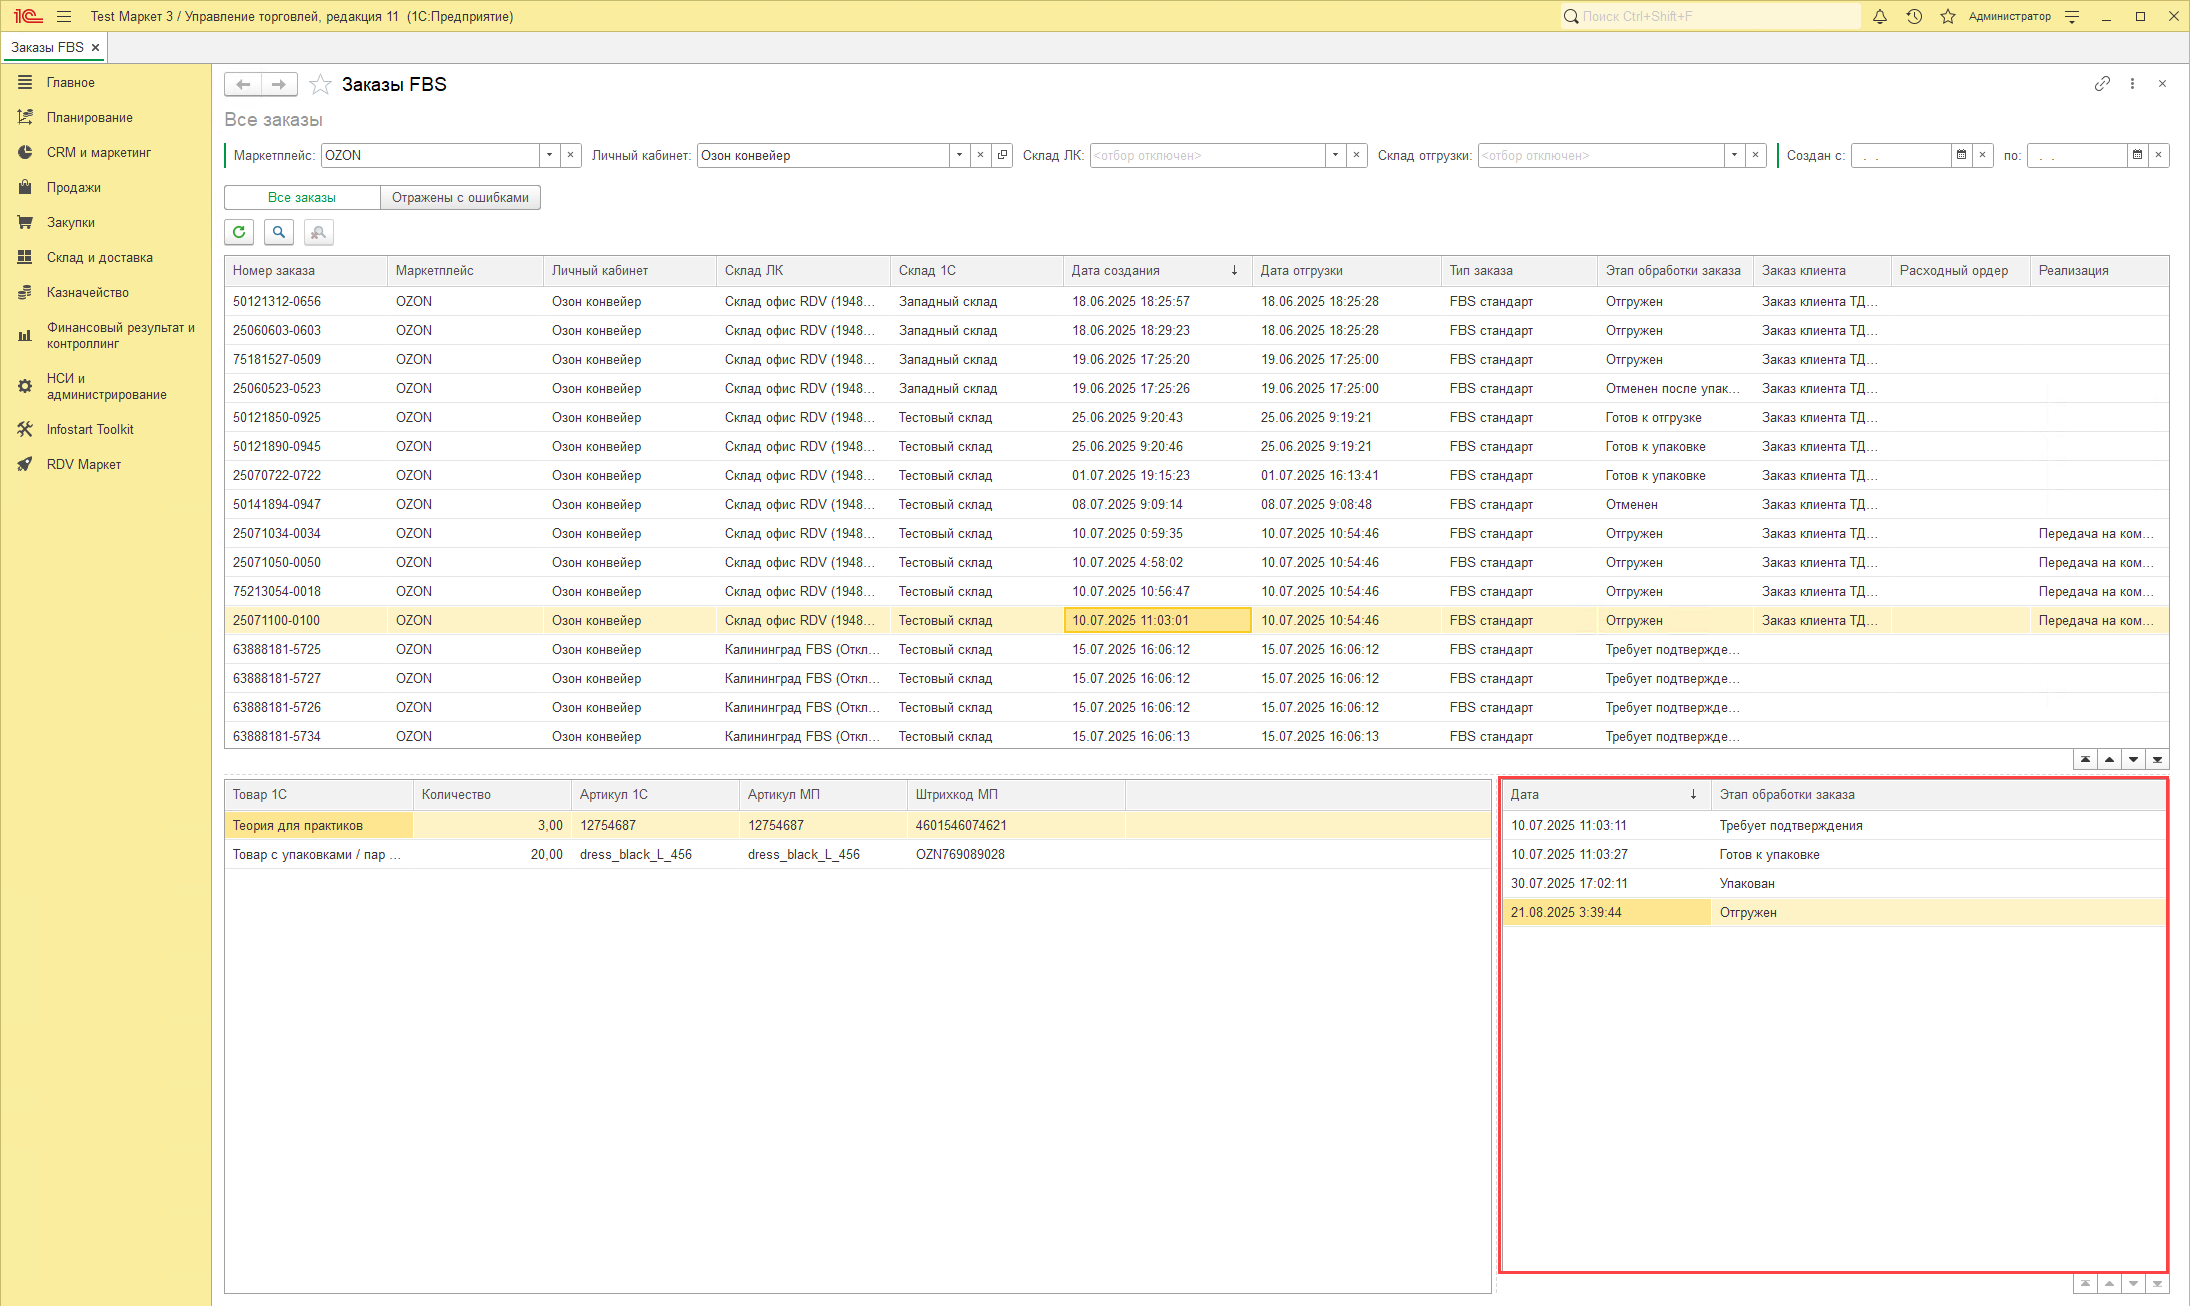Switch to the Заказы FBS window tab
2190x1306 pixels.
coord(47,47)
